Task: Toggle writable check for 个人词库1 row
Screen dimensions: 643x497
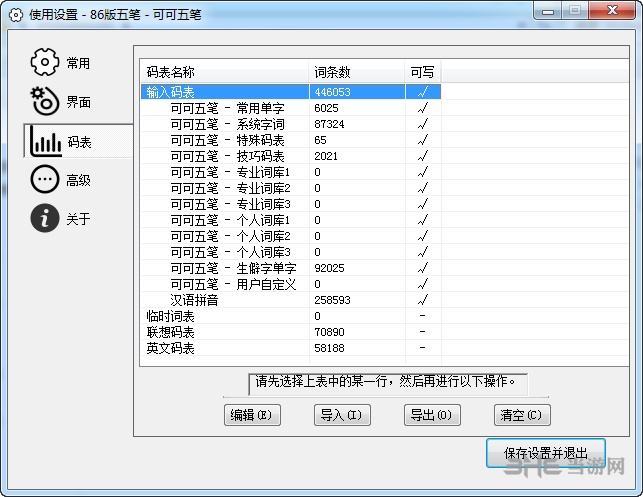Action: click(423, 220)
